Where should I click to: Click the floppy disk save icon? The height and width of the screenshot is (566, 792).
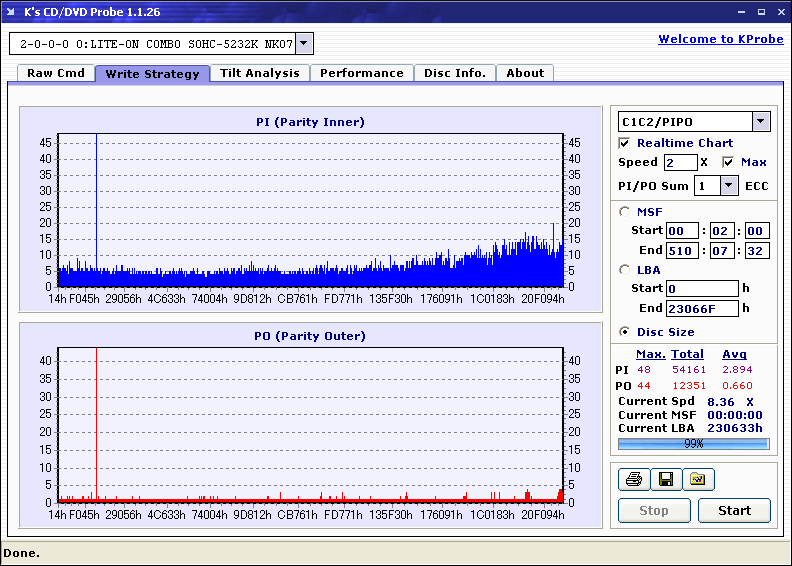click(665, 480)
